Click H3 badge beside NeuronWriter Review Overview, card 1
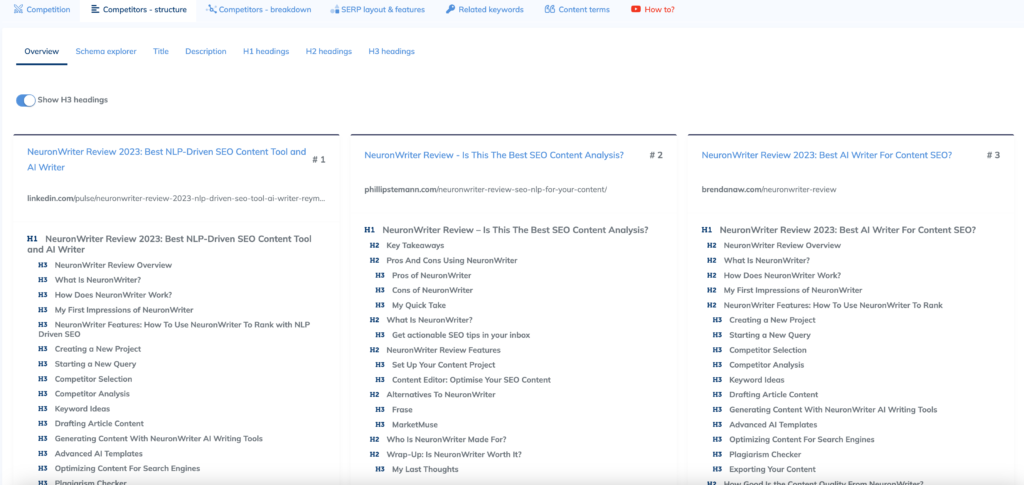 pos(43,266)
